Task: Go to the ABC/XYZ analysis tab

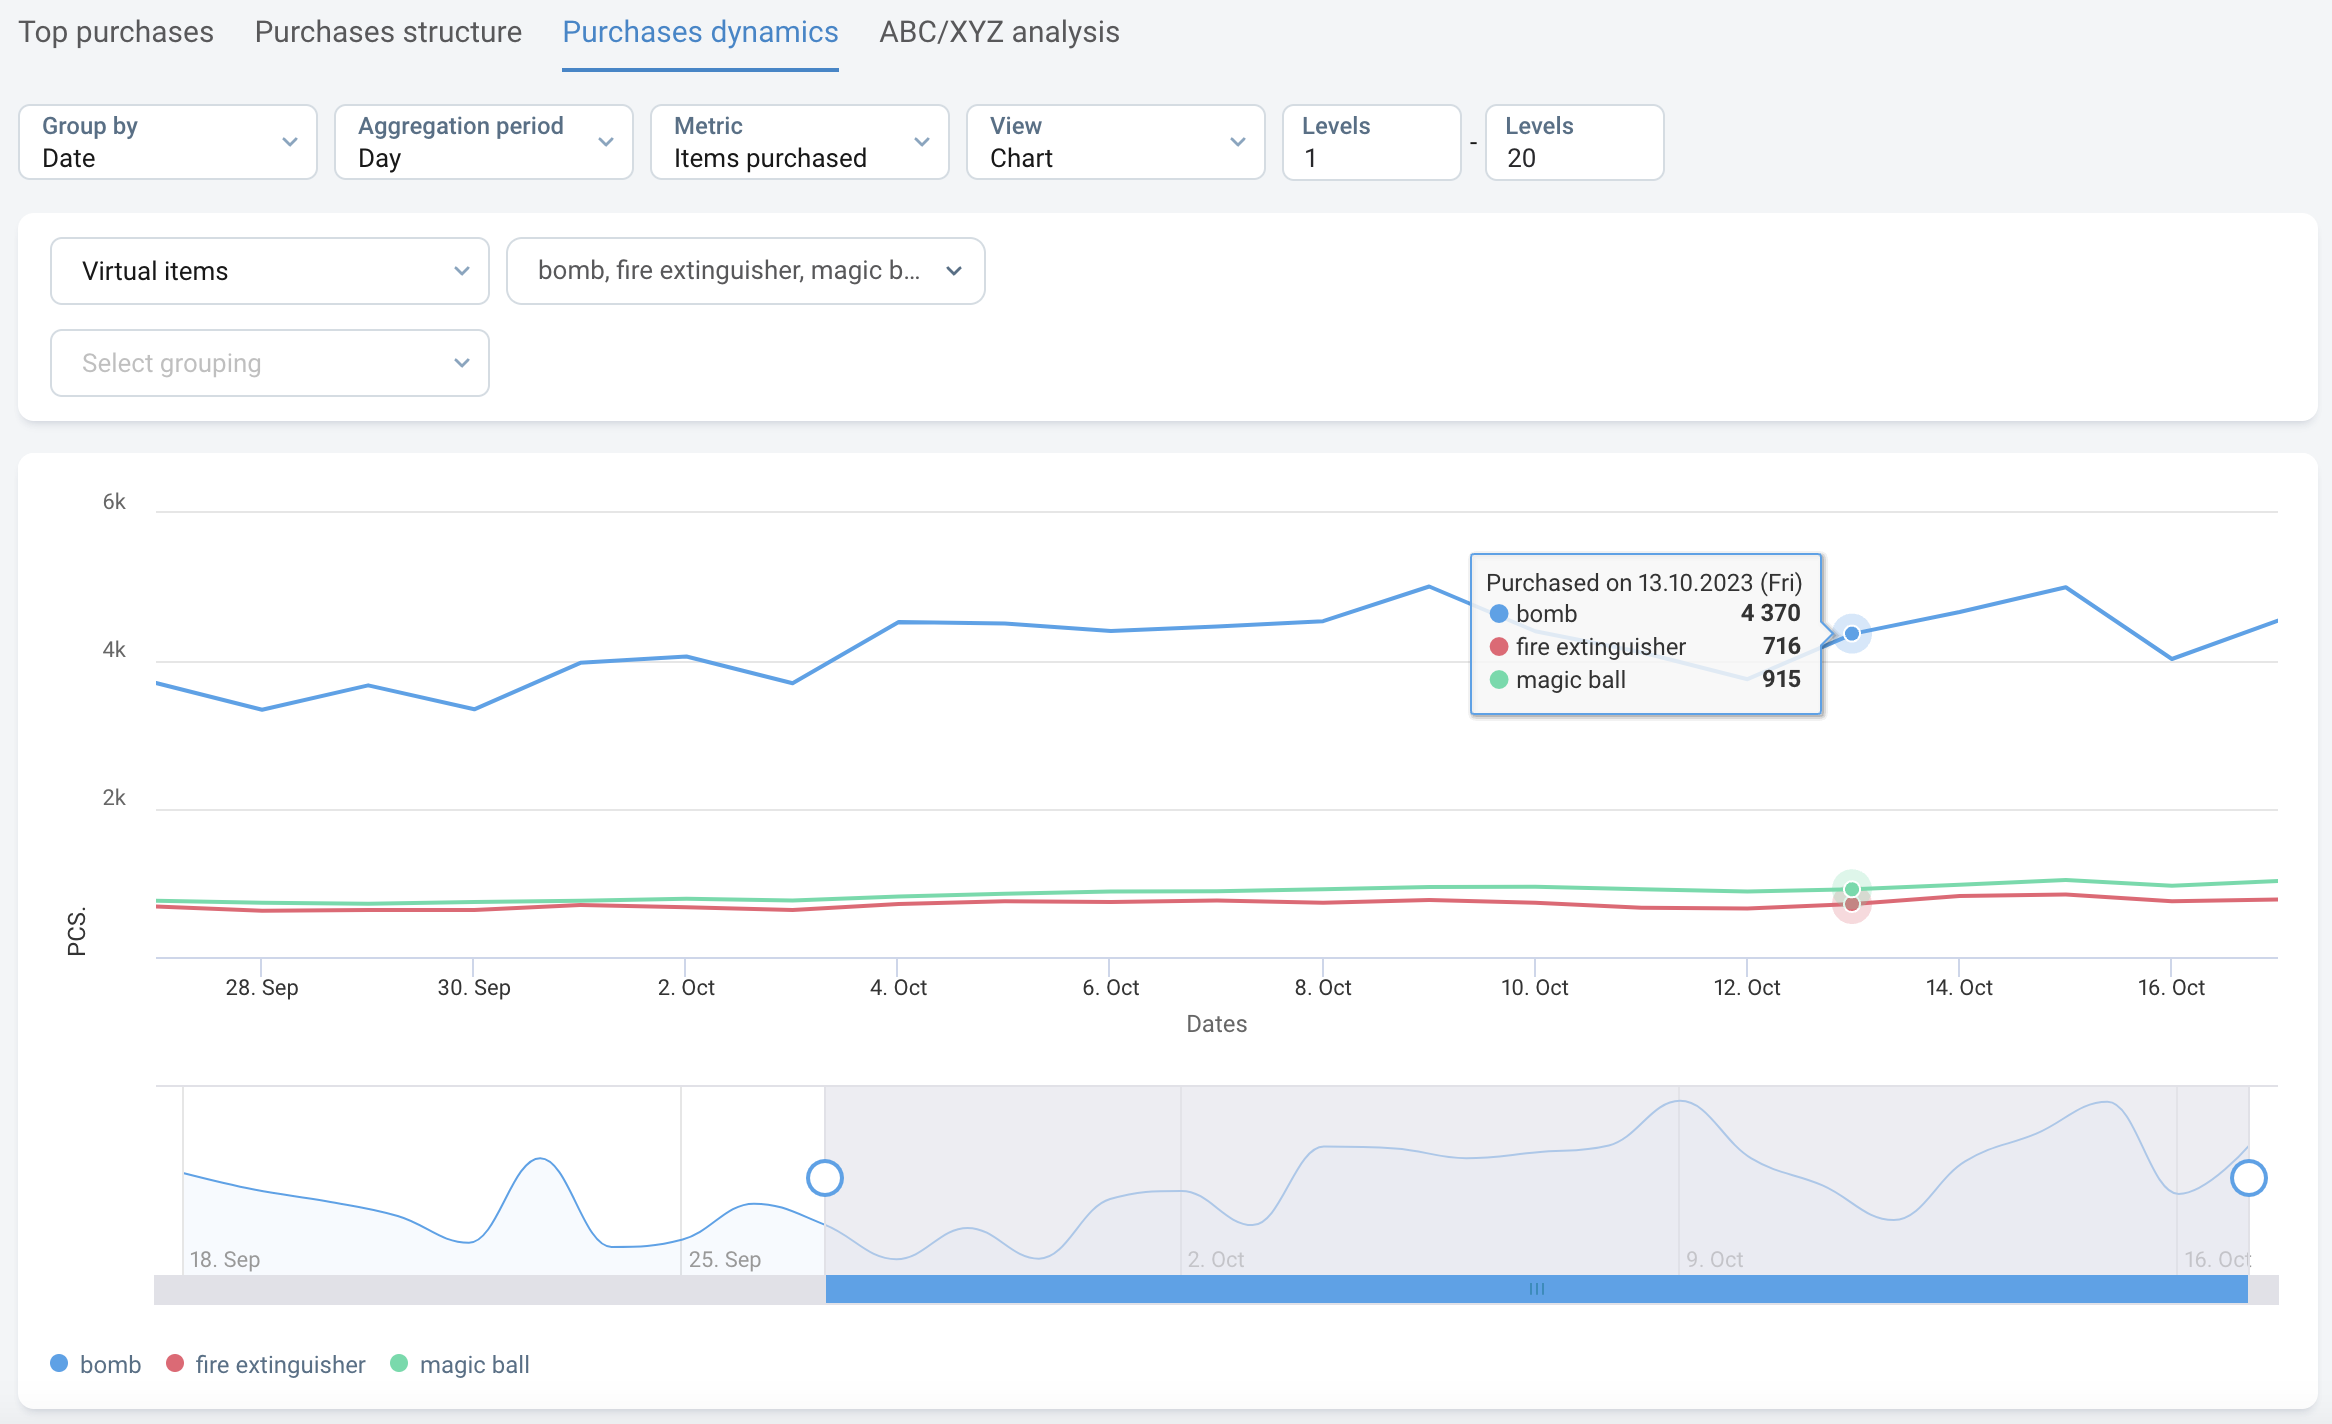Action: tap(999, 32)
